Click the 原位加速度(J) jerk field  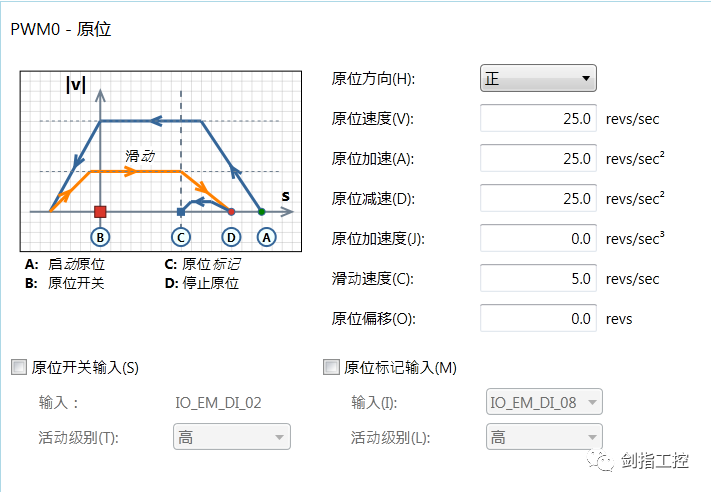click(x=539, y=238)
